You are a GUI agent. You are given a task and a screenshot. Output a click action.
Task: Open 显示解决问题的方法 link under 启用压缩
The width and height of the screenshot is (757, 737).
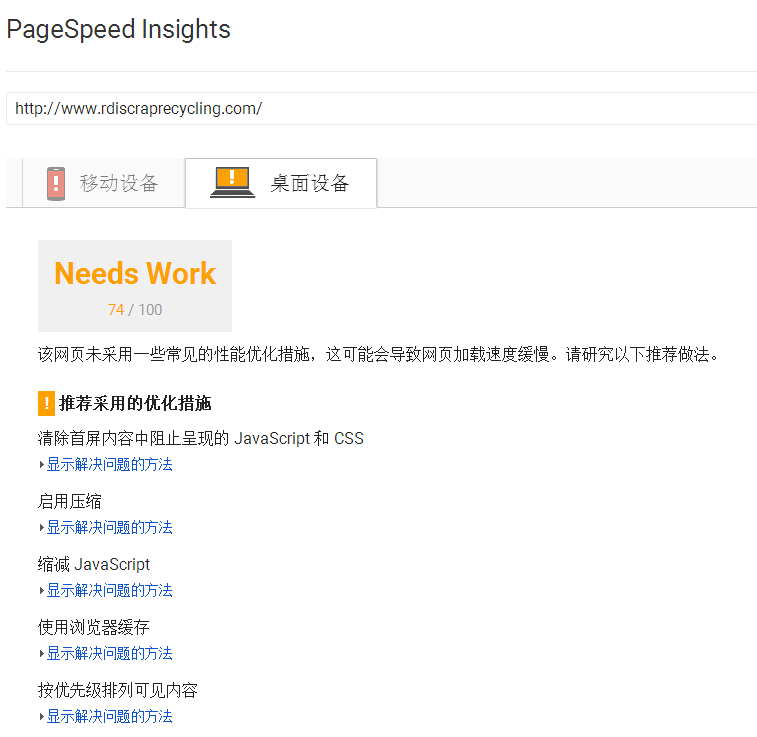click(110, 527)
